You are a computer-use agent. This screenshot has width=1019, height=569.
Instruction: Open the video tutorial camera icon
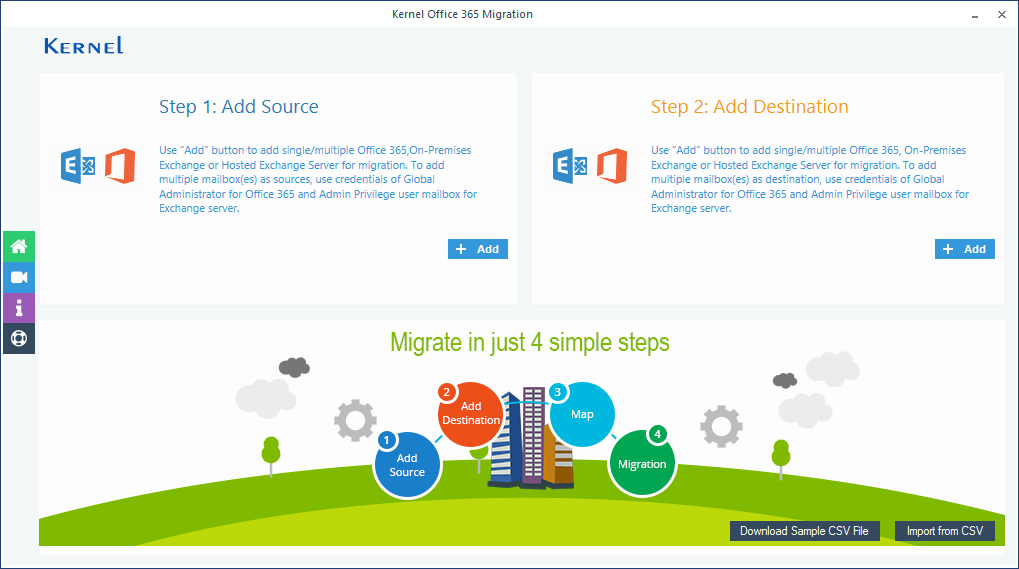pyautogui.click(x=18, y=277)
